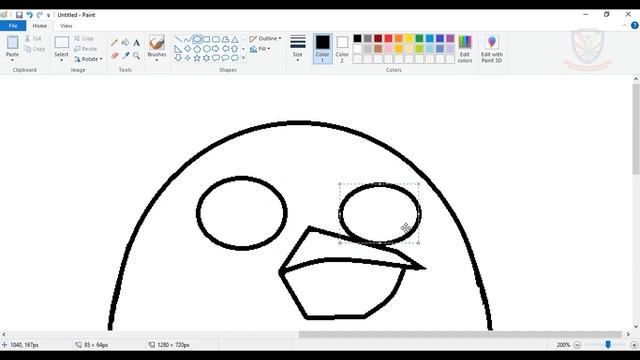This screenshot has width=640, height=360.
Task: Activate the Color 1 foreground selector
Action: pos(322,49)
